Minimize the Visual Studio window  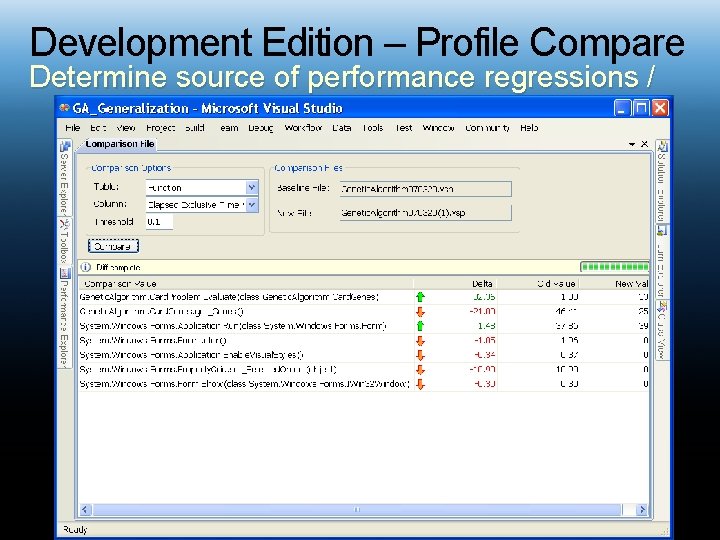click(622, 108)
